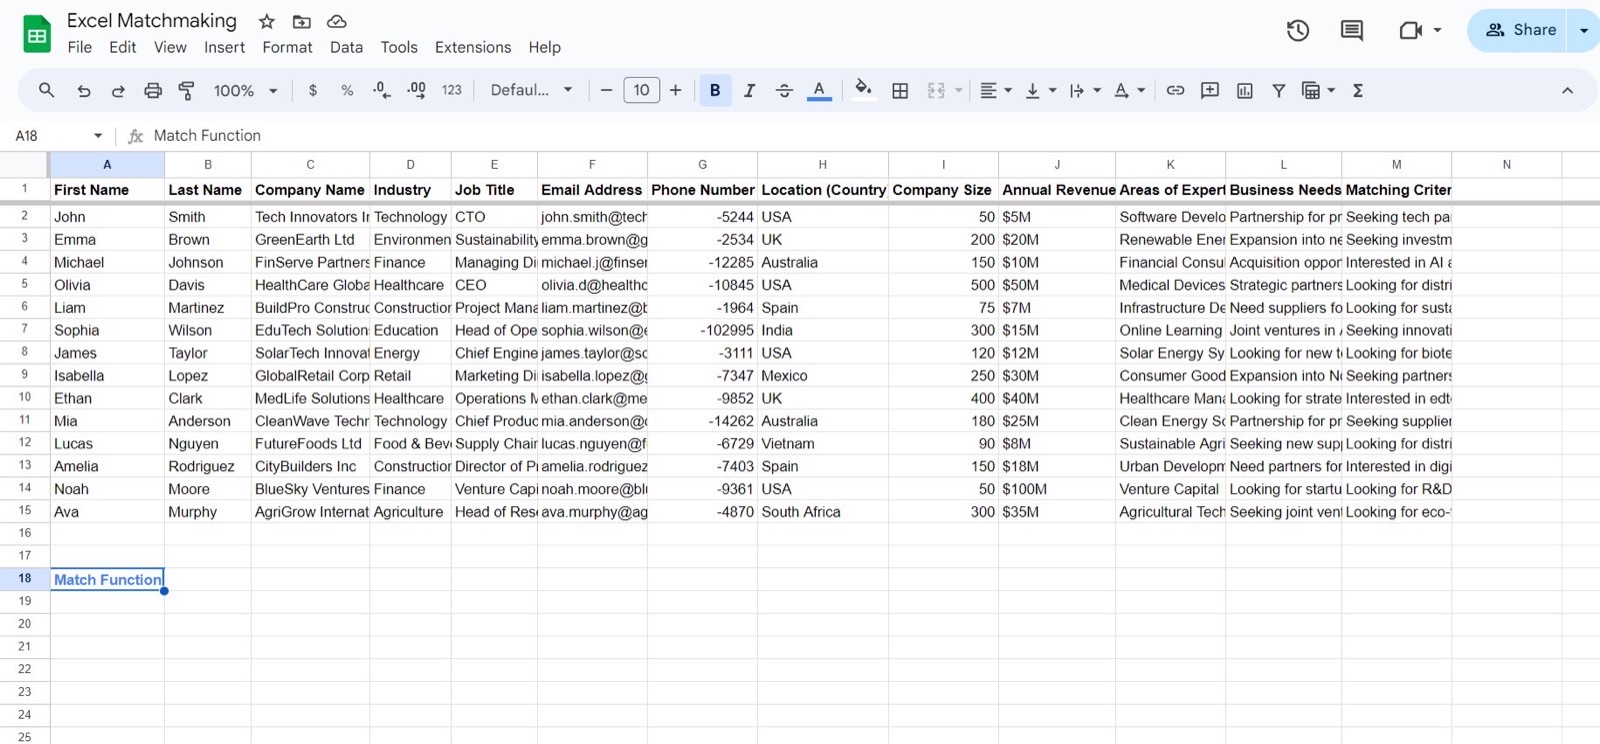Viewport: 1600px width, 744px height.
Task: Select the South Africa cell
Action: pyautogui.click(x=822, y=512)
